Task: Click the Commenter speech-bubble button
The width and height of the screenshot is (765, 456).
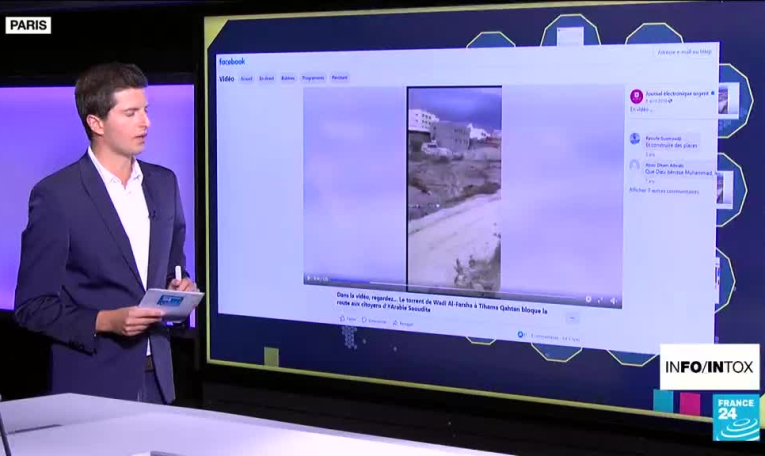Action: pos(374,321)
